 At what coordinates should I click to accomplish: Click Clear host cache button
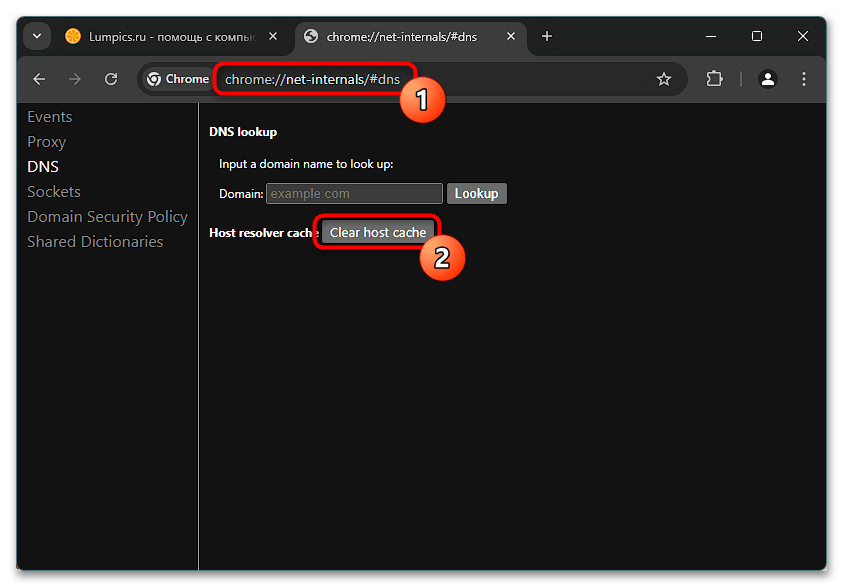[378, 232]
